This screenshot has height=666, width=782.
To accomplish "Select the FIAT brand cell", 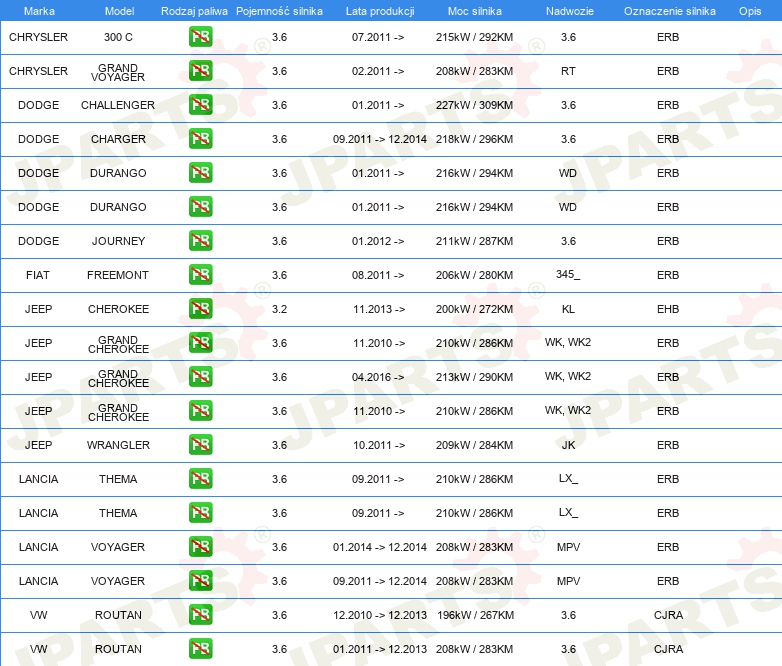I will tap(38, 275).
